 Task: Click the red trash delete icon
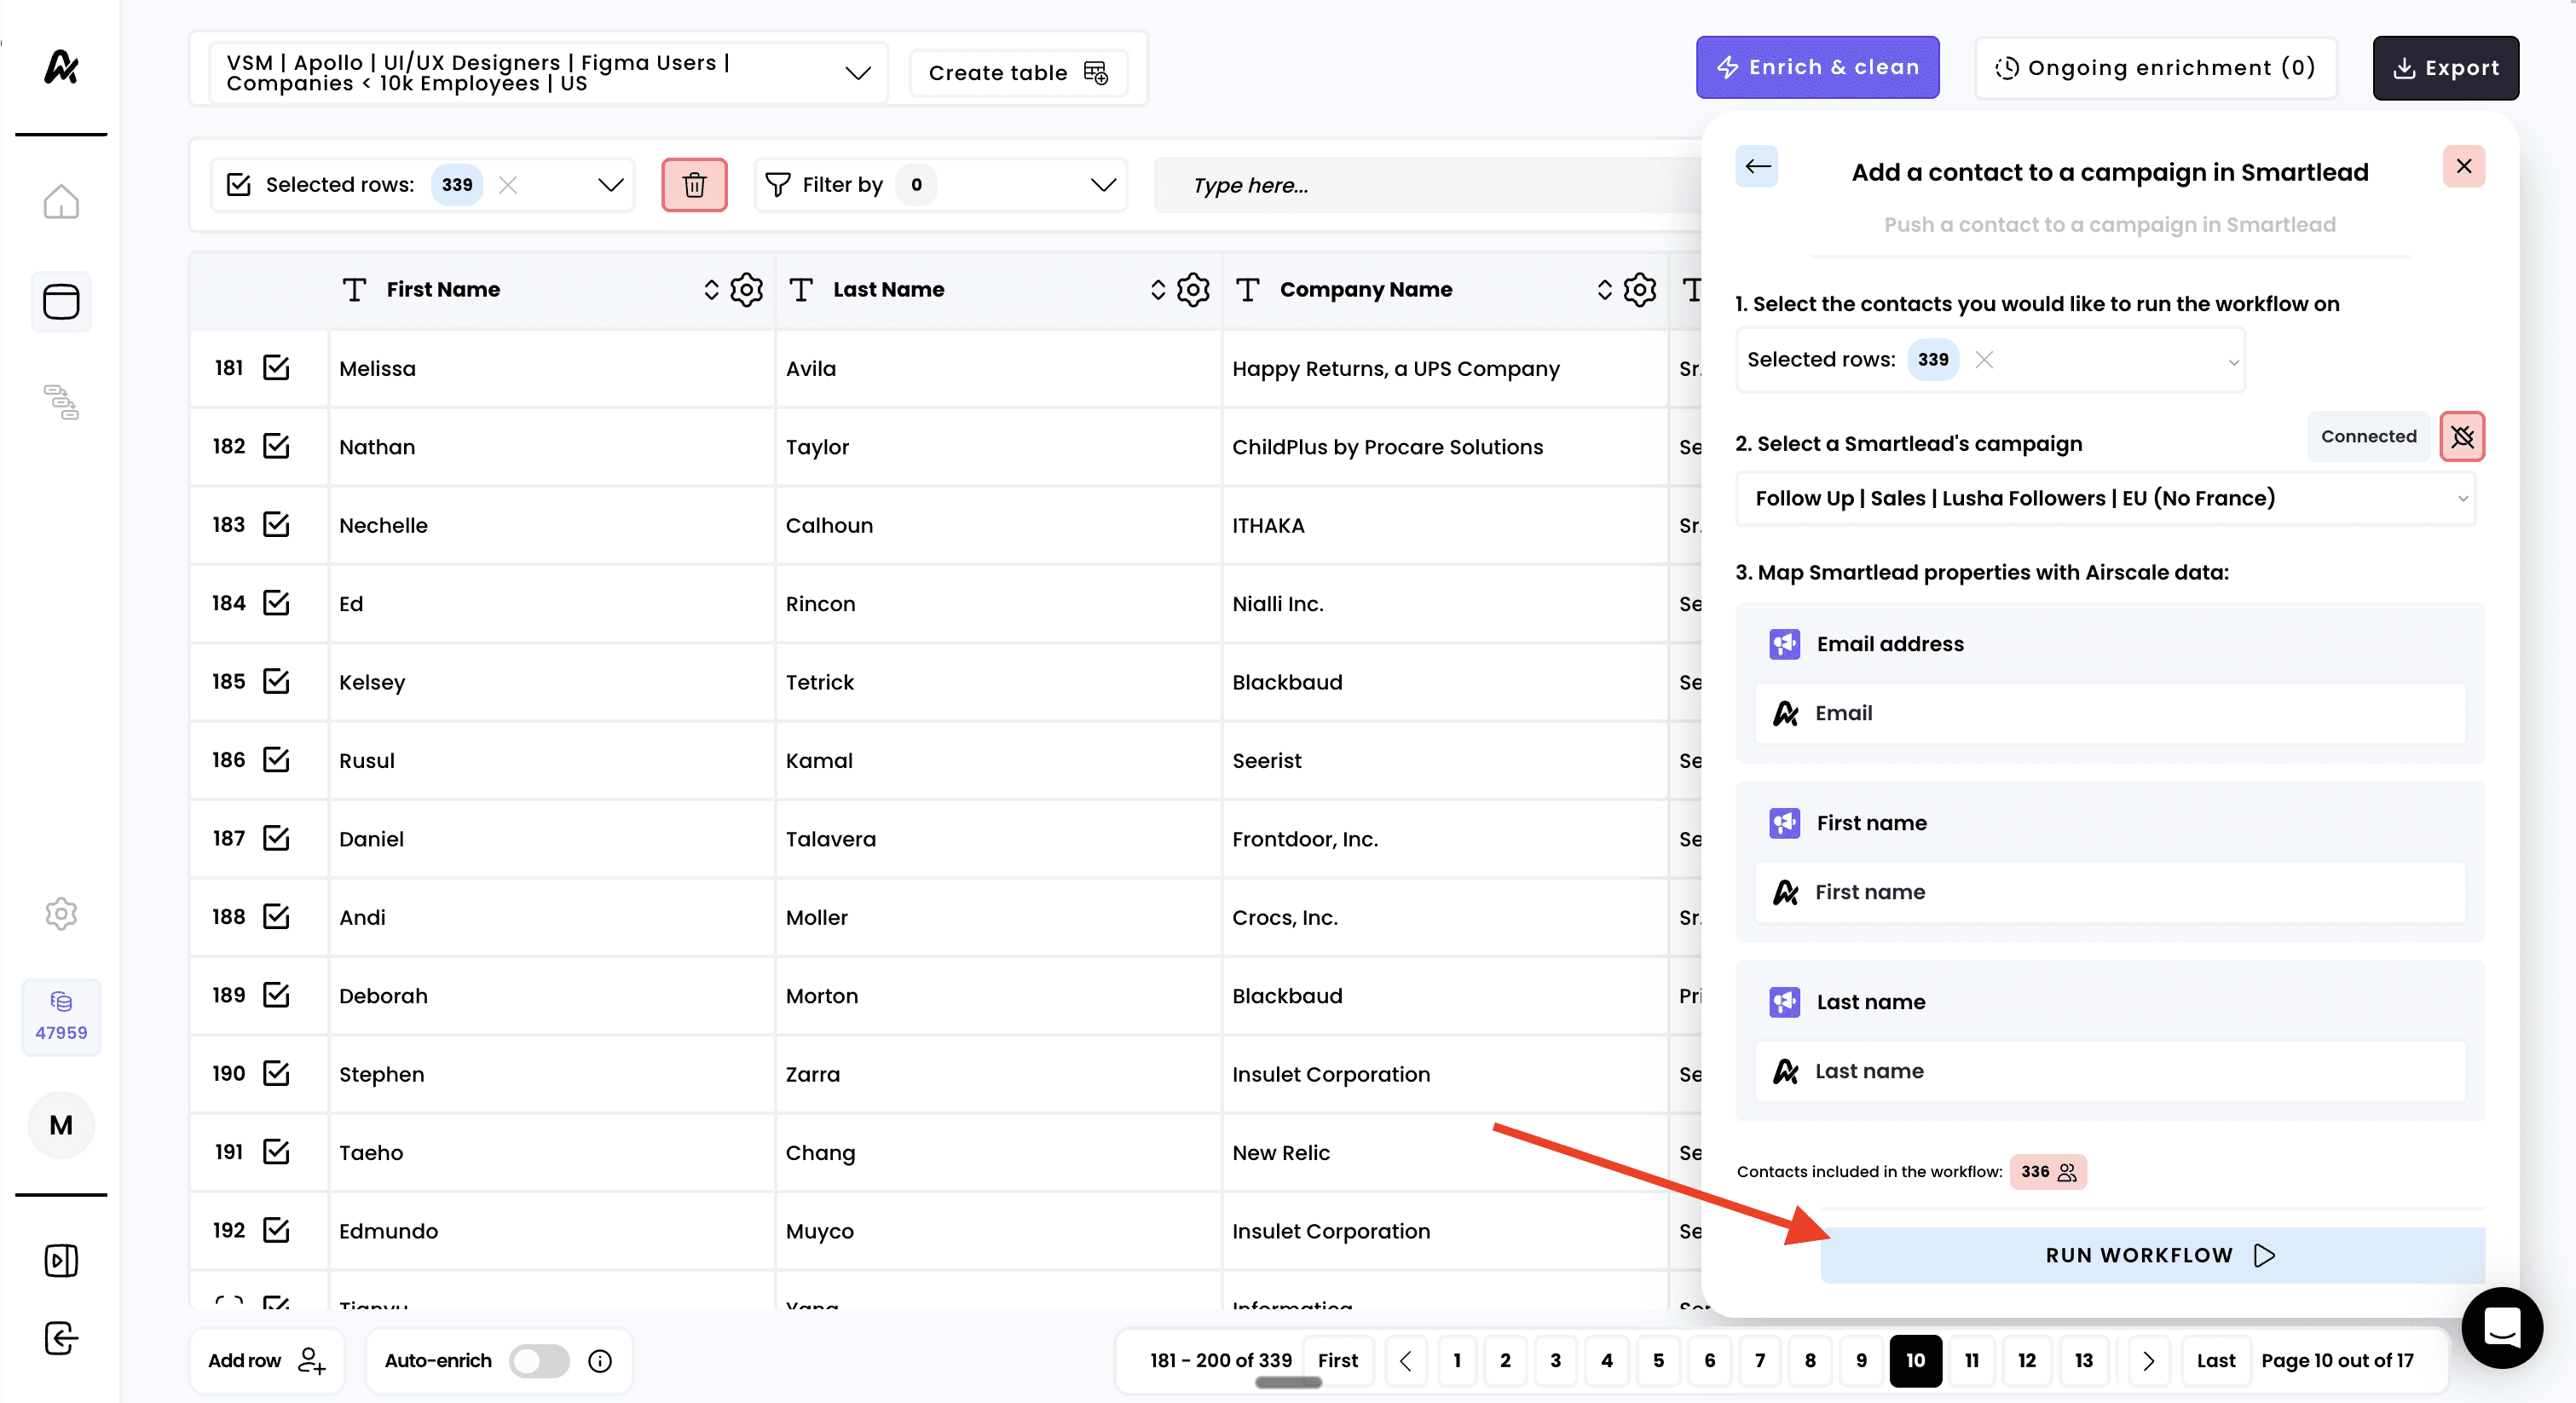pyautogui.click(x=694, y=185)
